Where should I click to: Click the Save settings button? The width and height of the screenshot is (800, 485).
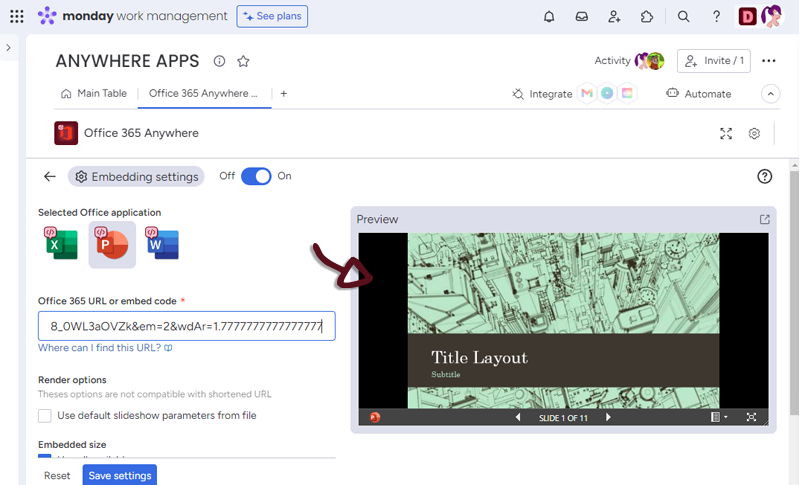pos(119,475)
